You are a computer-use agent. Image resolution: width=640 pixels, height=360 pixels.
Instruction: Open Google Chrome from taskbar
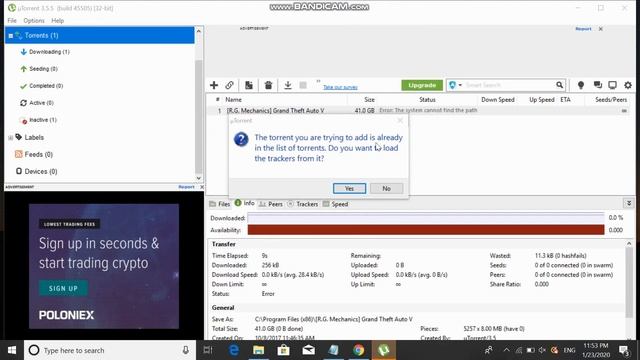coord(358,350)
